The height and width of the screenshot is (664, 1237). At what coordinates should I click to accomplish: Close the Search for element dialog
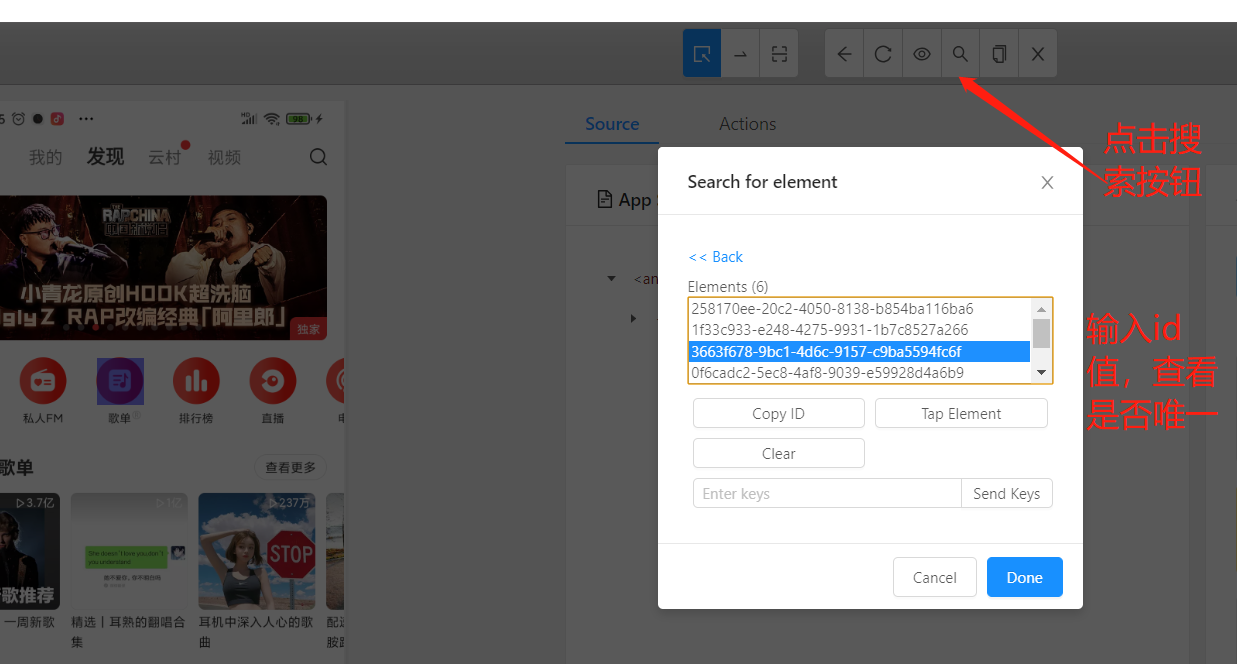click(1047, 182)
